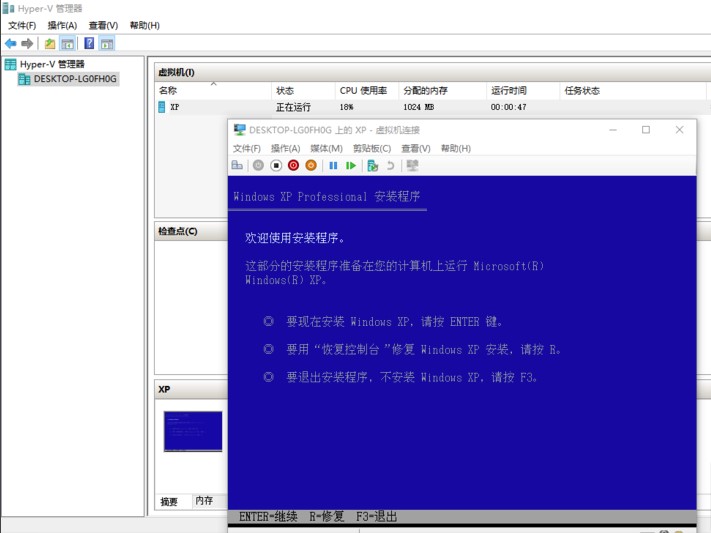Maximize the VM connection window

coord(646,130)
